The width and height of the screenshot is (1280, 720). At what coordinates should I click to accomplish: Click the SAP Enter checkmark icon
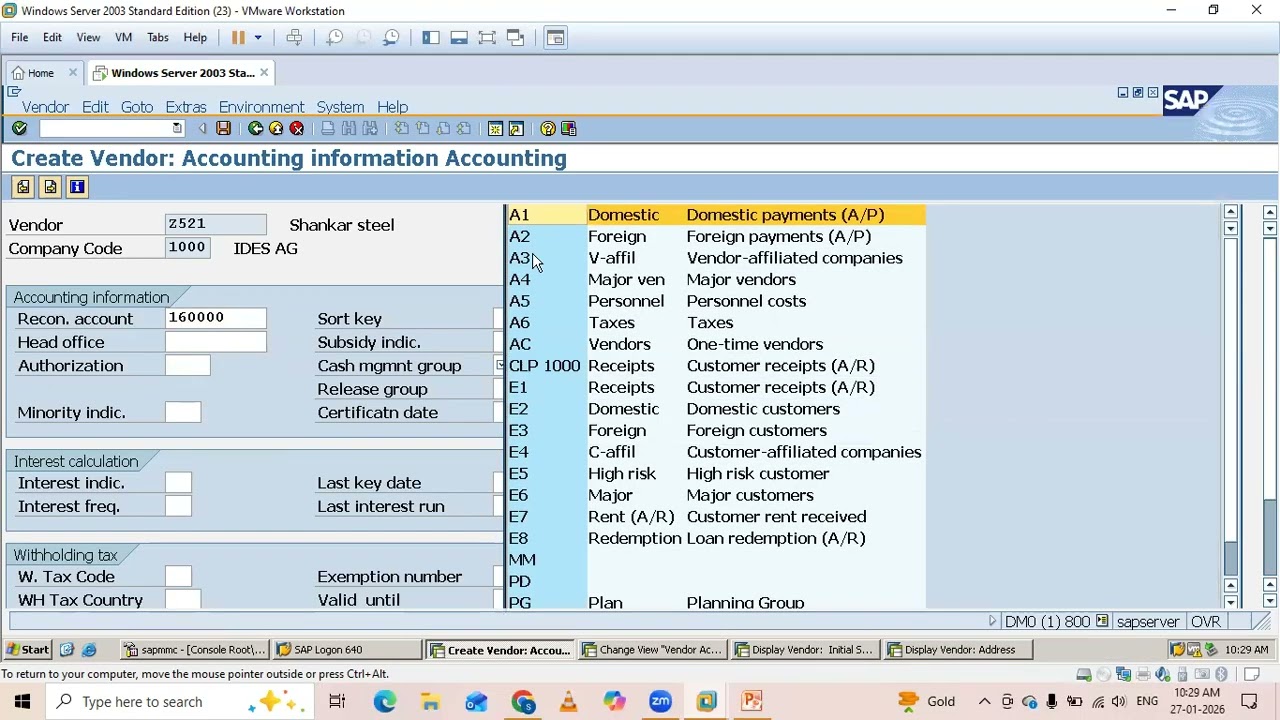point(19,128)
